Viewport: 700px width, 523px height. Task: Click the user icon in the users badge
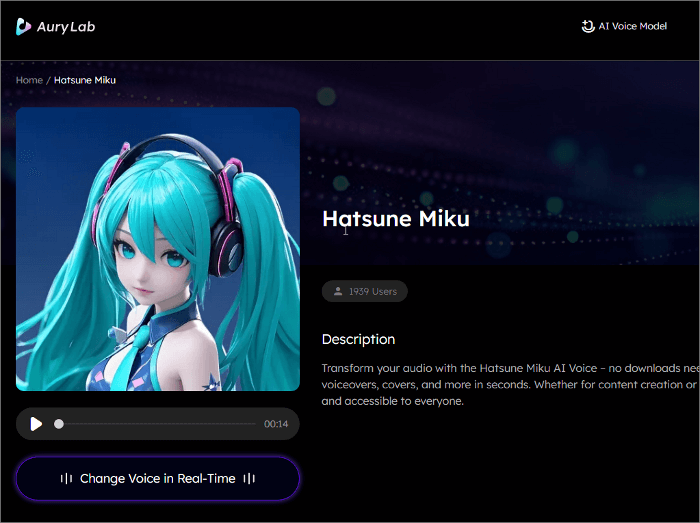(x=338, y=292)
